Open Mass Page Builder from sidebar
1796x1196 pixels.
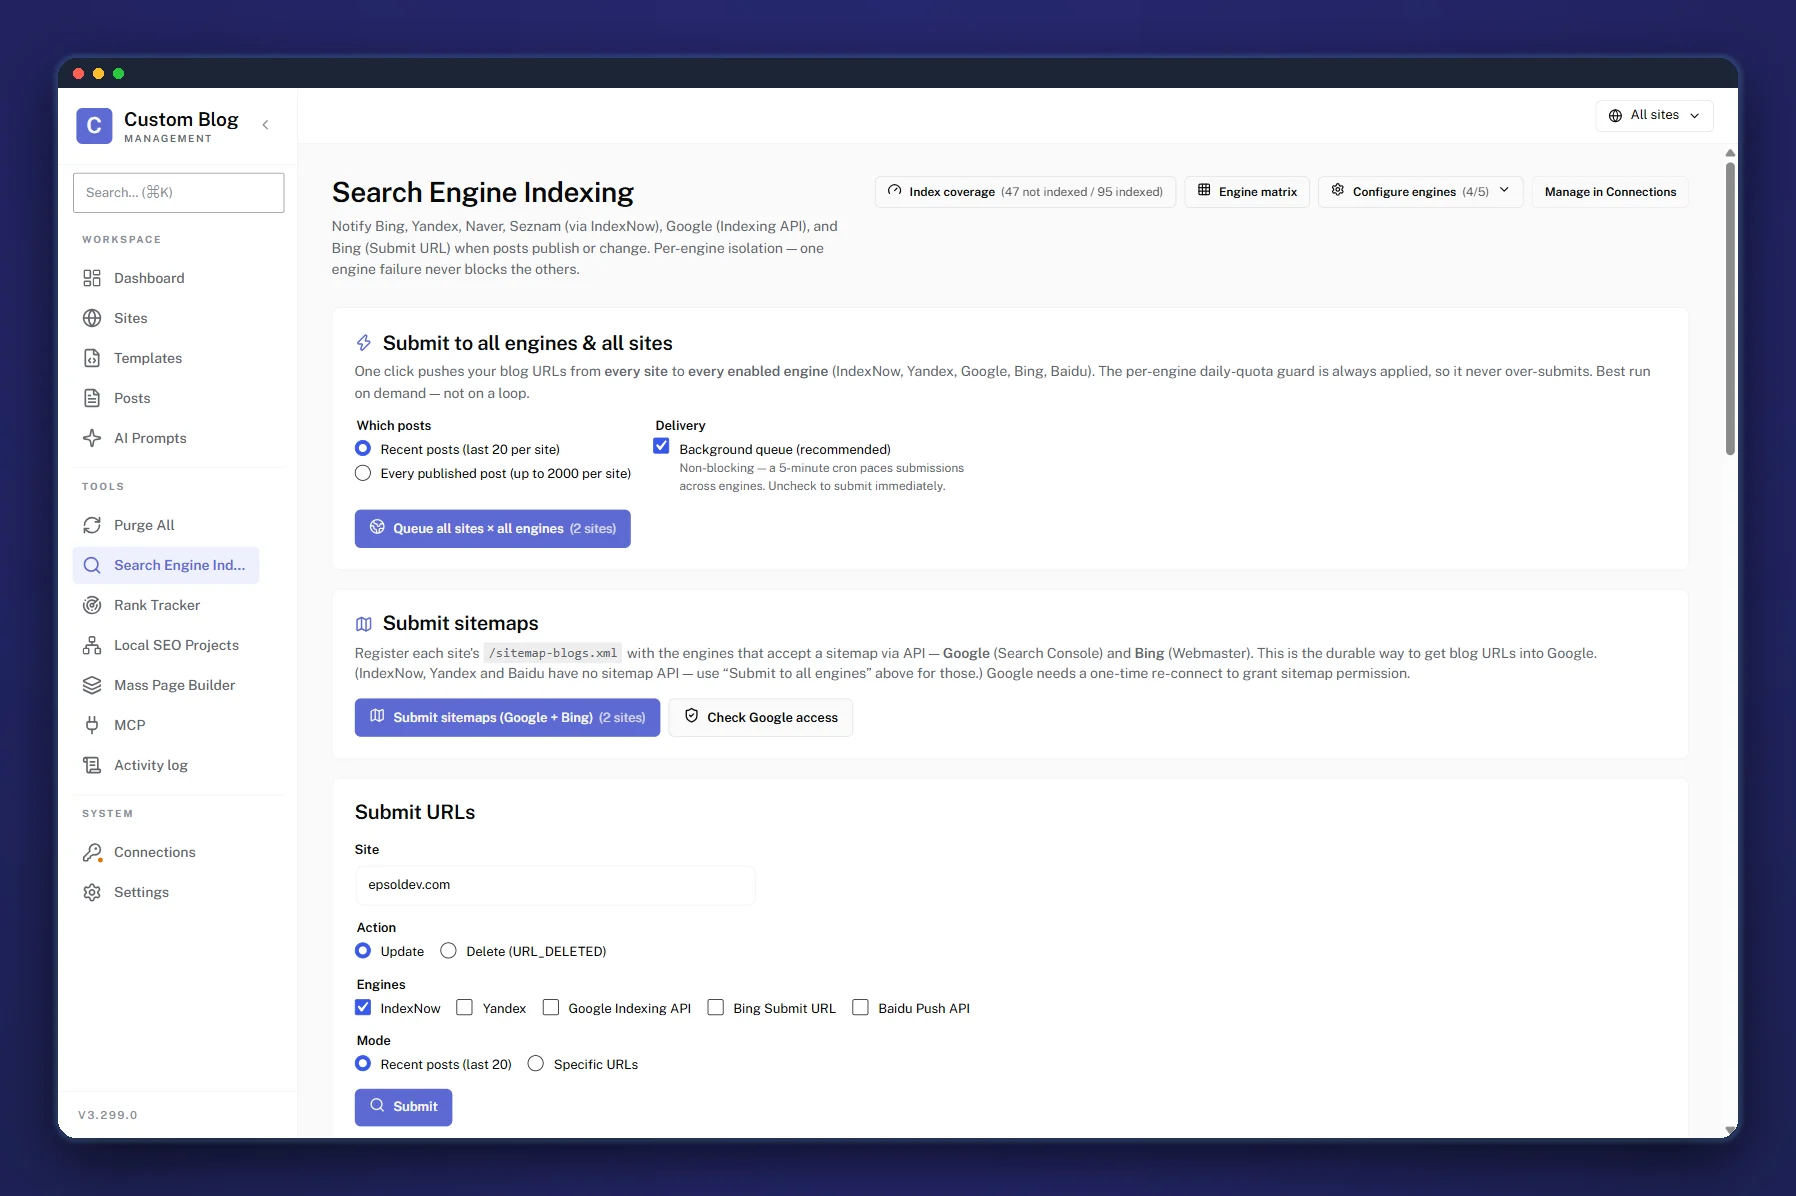(175, 685)
